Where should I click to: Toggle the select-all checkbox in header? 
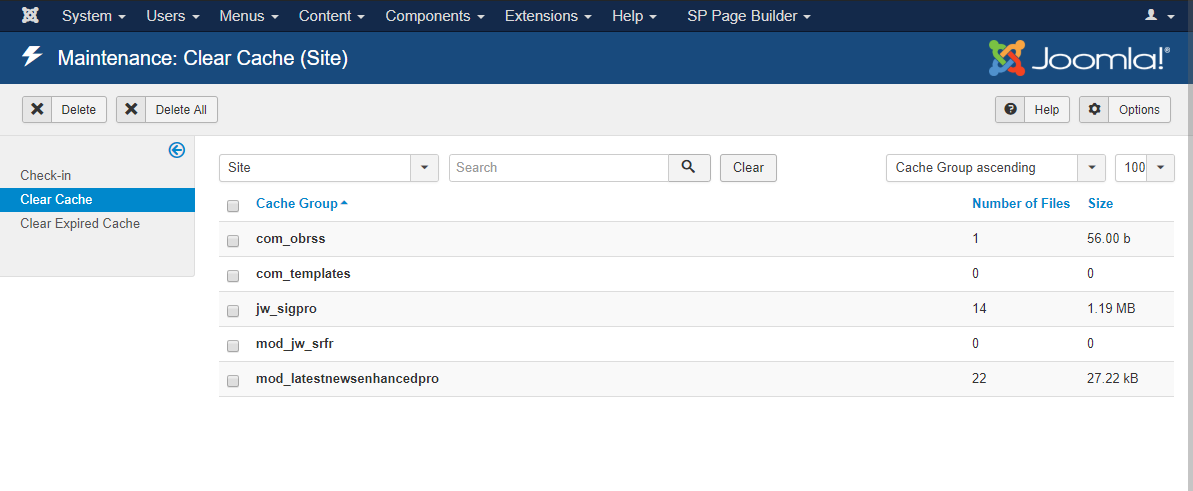233,205
